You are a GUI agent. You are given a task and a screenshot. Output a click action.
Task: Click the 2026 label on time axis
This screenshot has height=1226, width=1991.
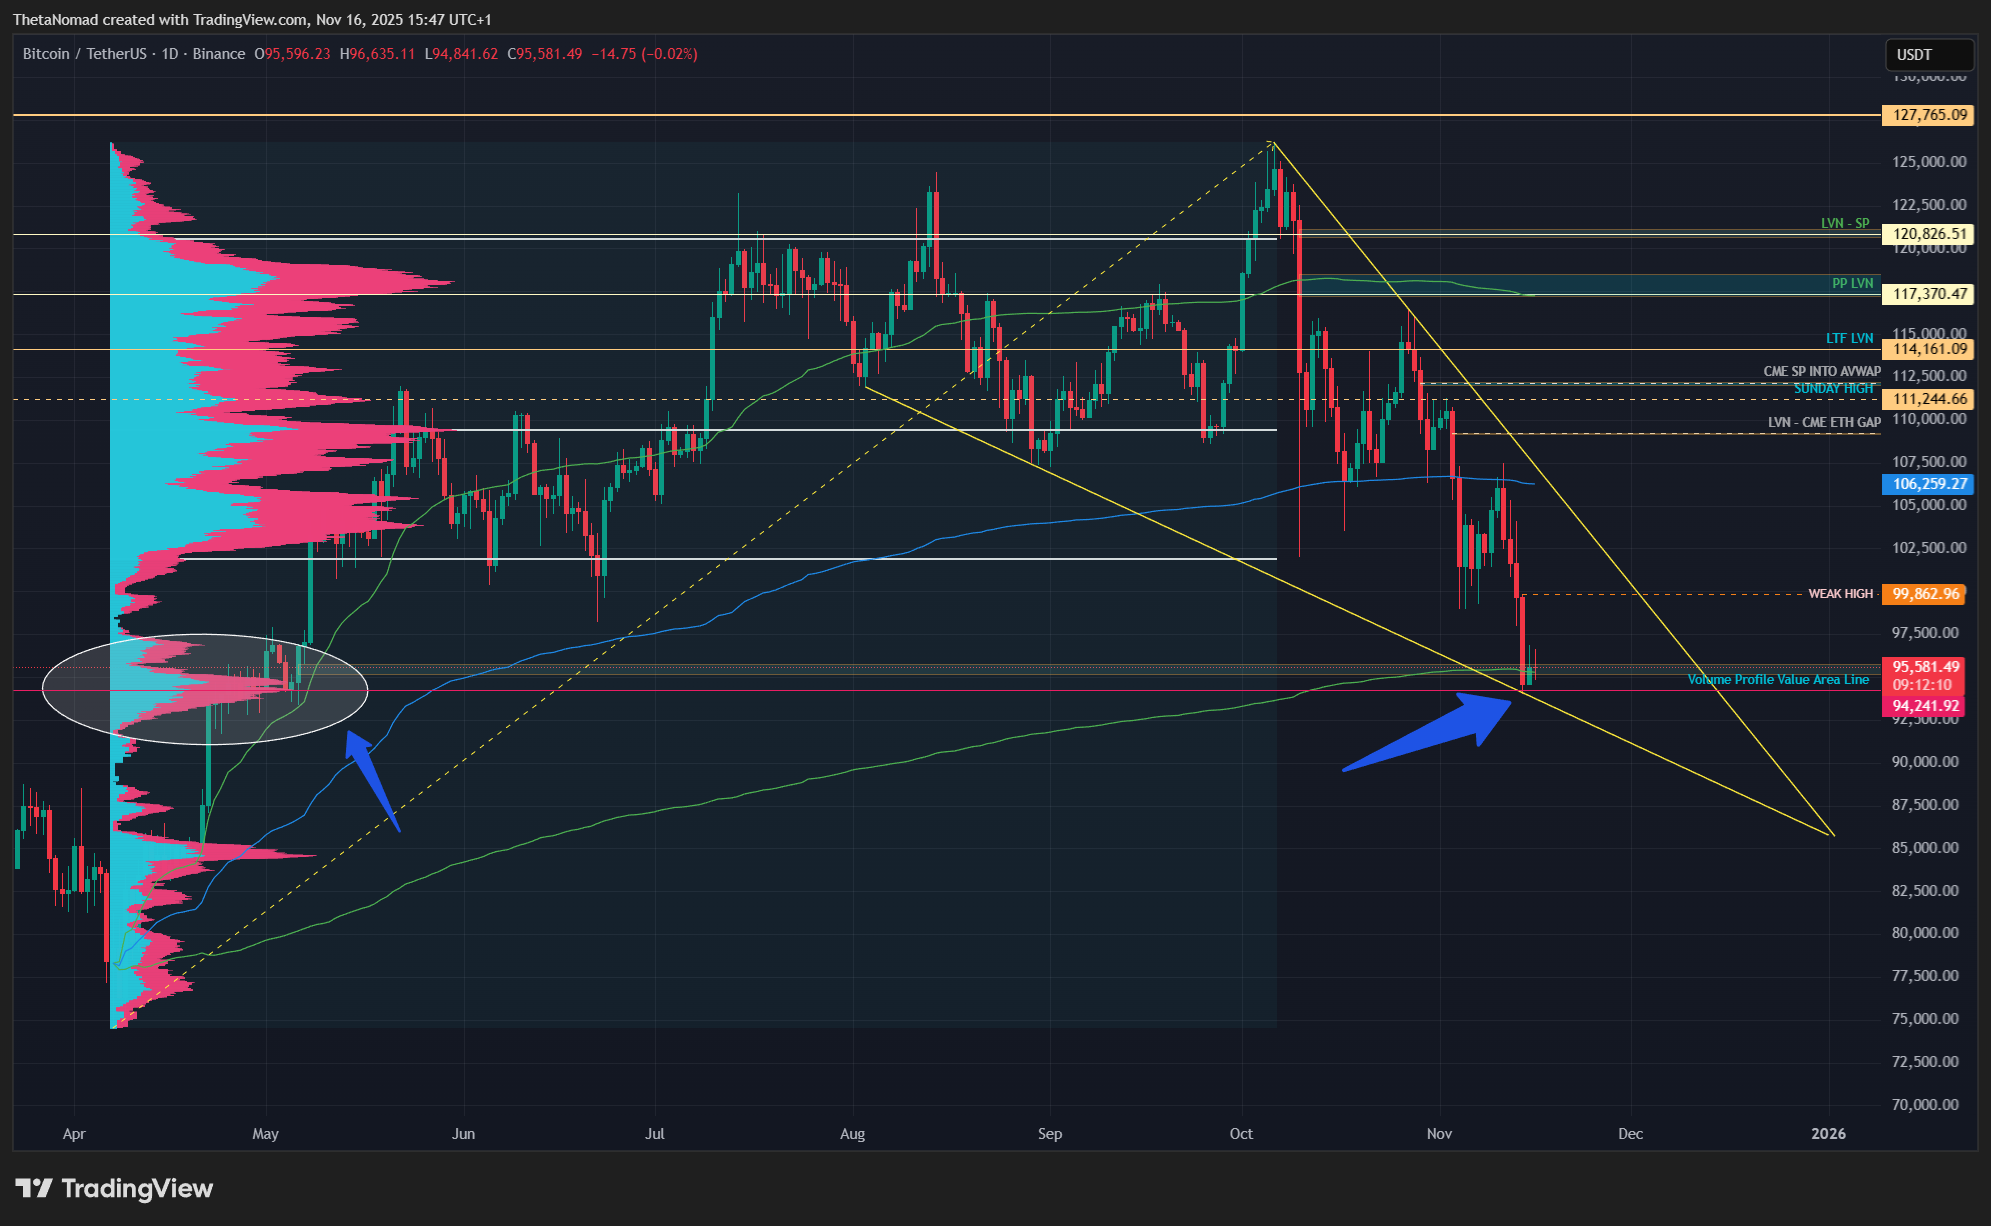1828,1134
